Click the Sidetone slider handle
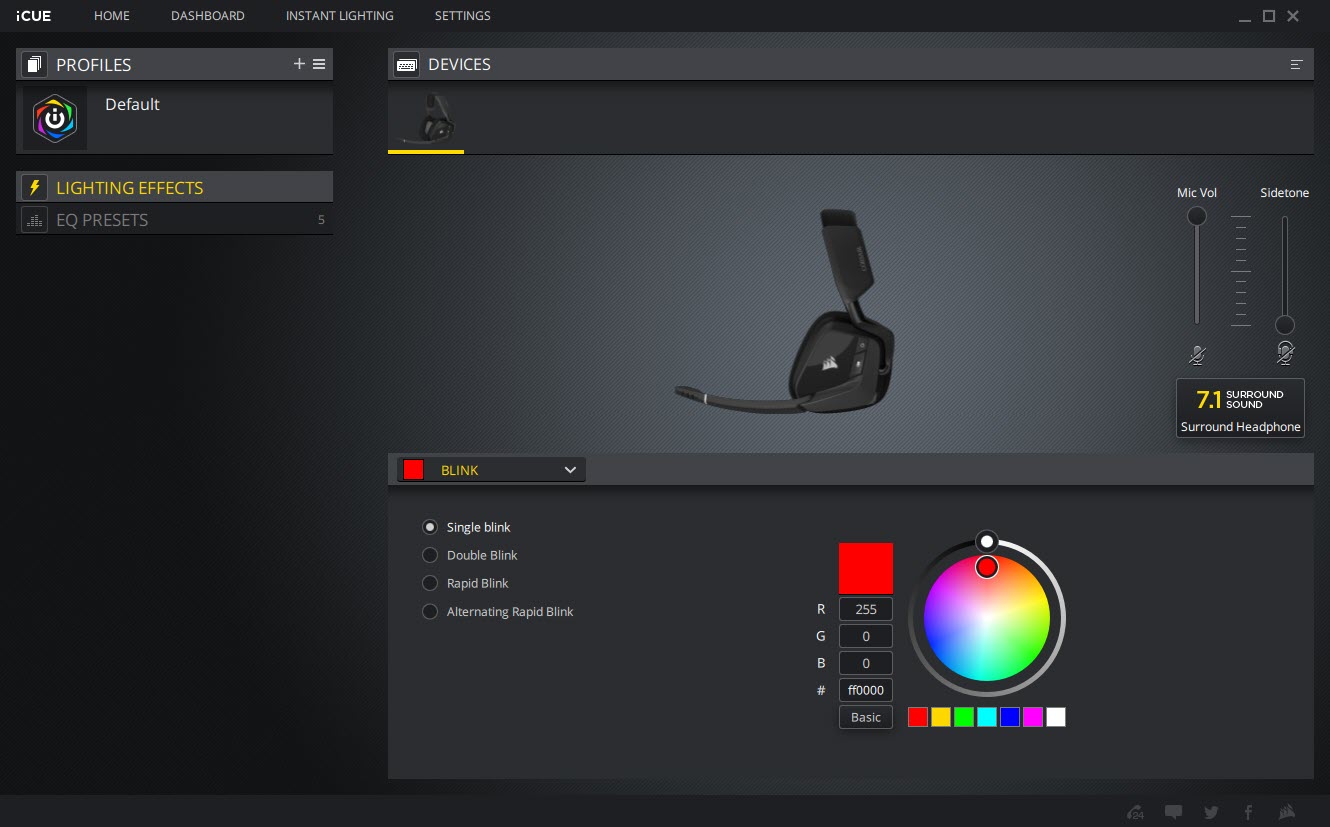This screenshot has width=1330, height=827. [1285, 325]
